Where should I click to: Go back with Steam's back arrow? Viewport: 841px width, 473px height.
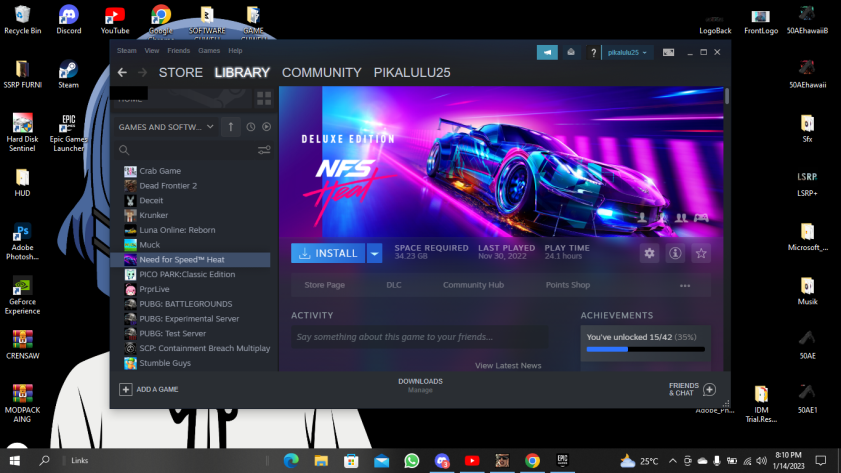point(122,72)
